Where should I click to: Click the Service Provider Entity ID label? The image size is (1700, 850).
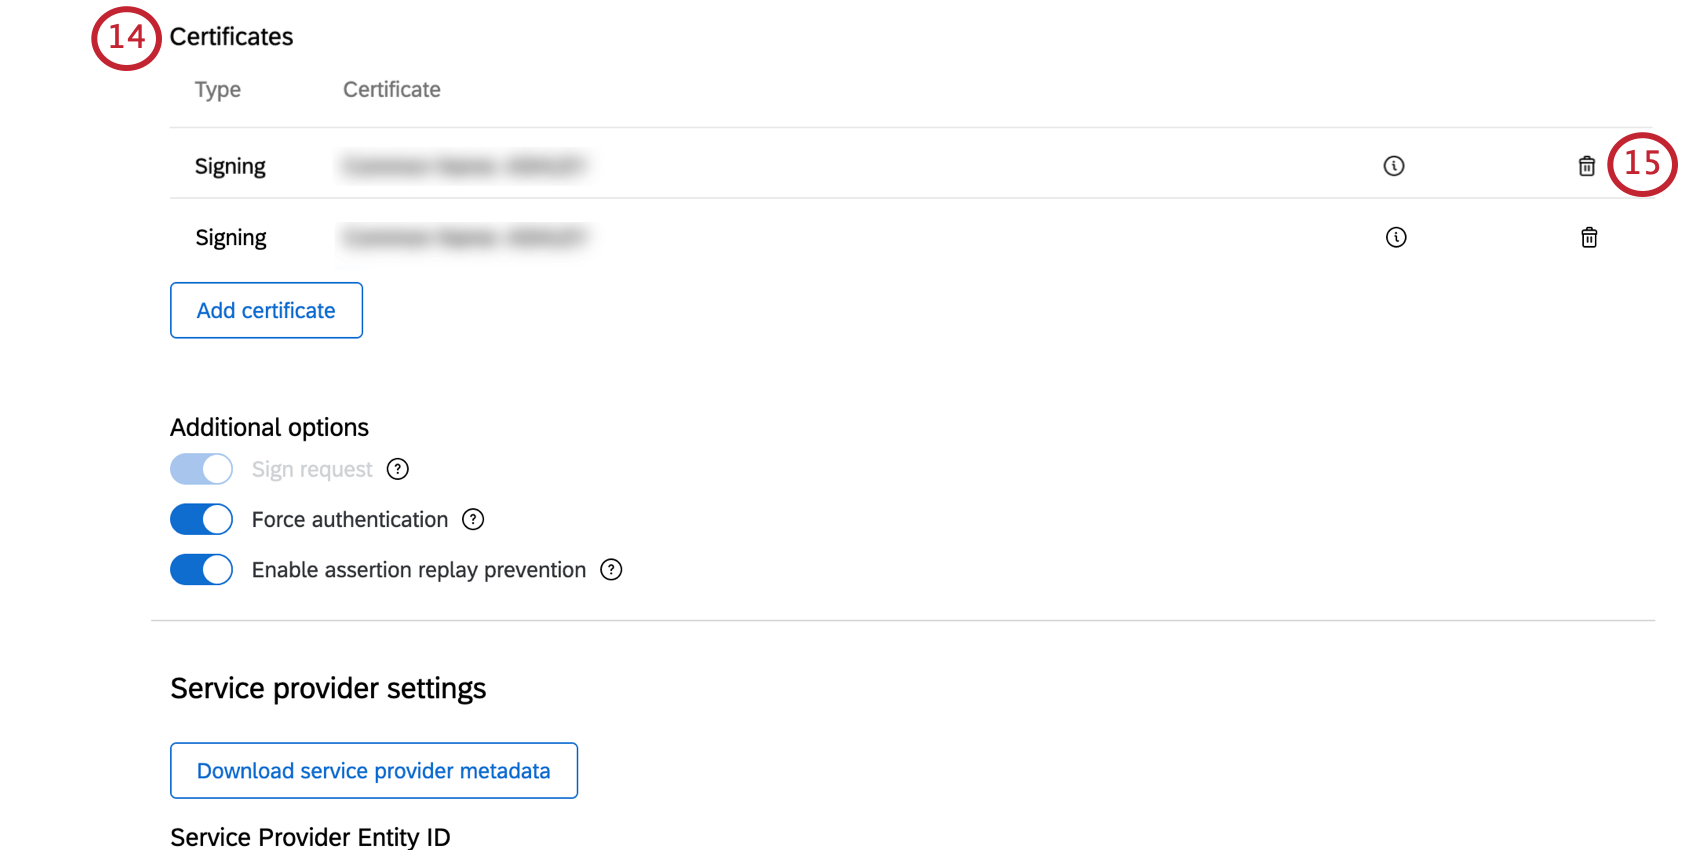[x=310, y=836]
